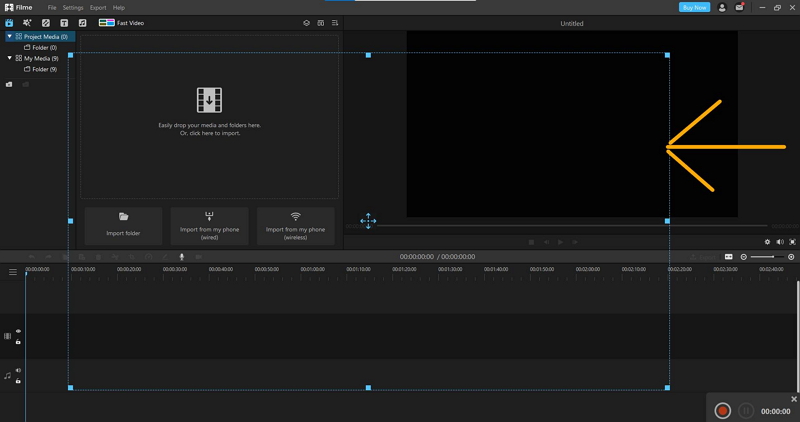Click the timeline zoom slider
The width and height of the screenshot is (800, 422).
pos(767,257)
